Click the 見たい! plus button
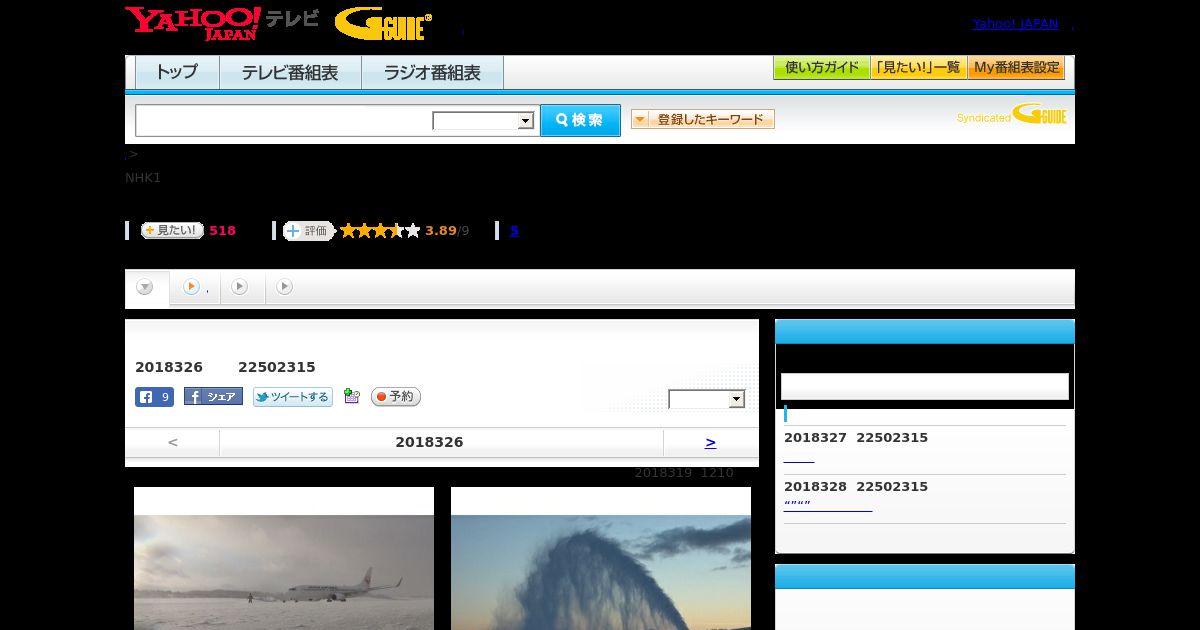This screenshot has height=630, width=1200. [171, 230]
